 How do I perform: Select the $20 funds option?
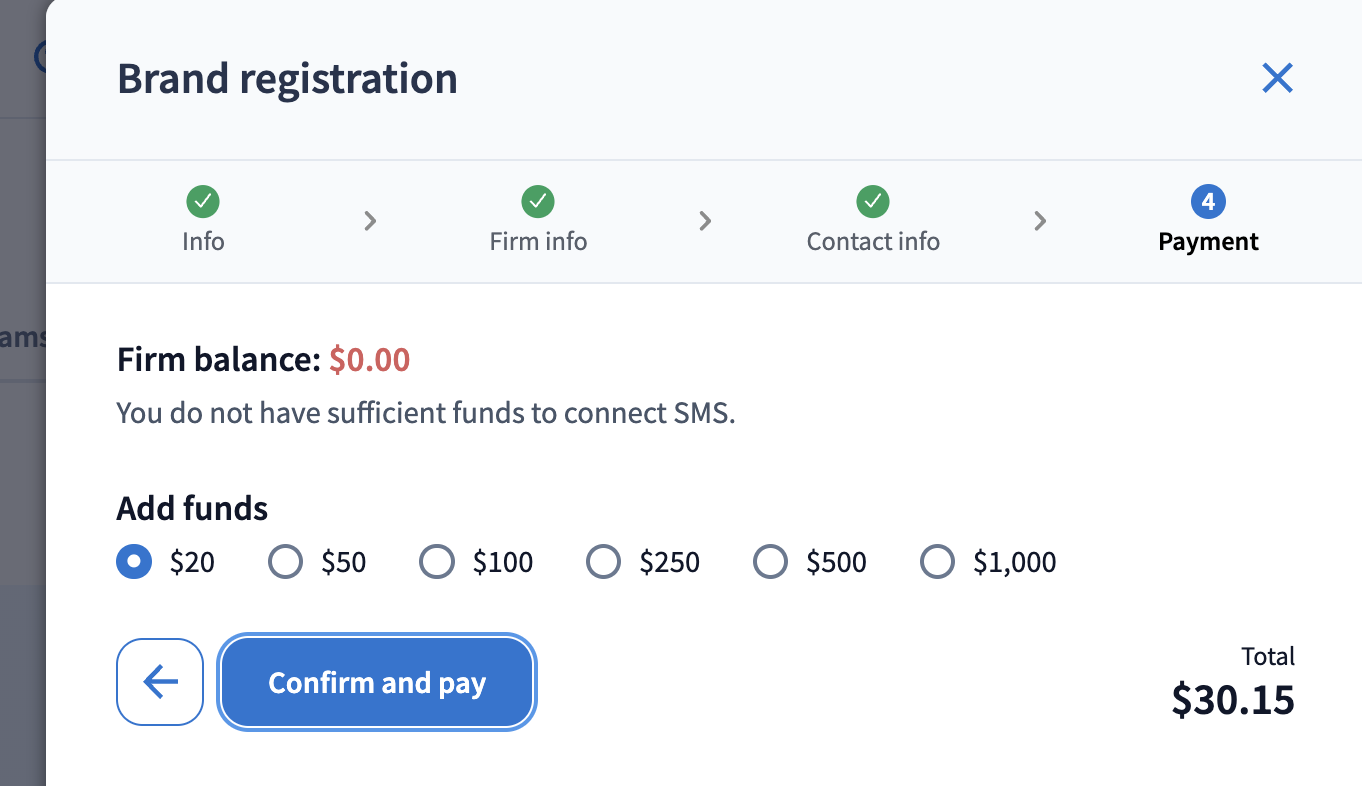point(135,562)
